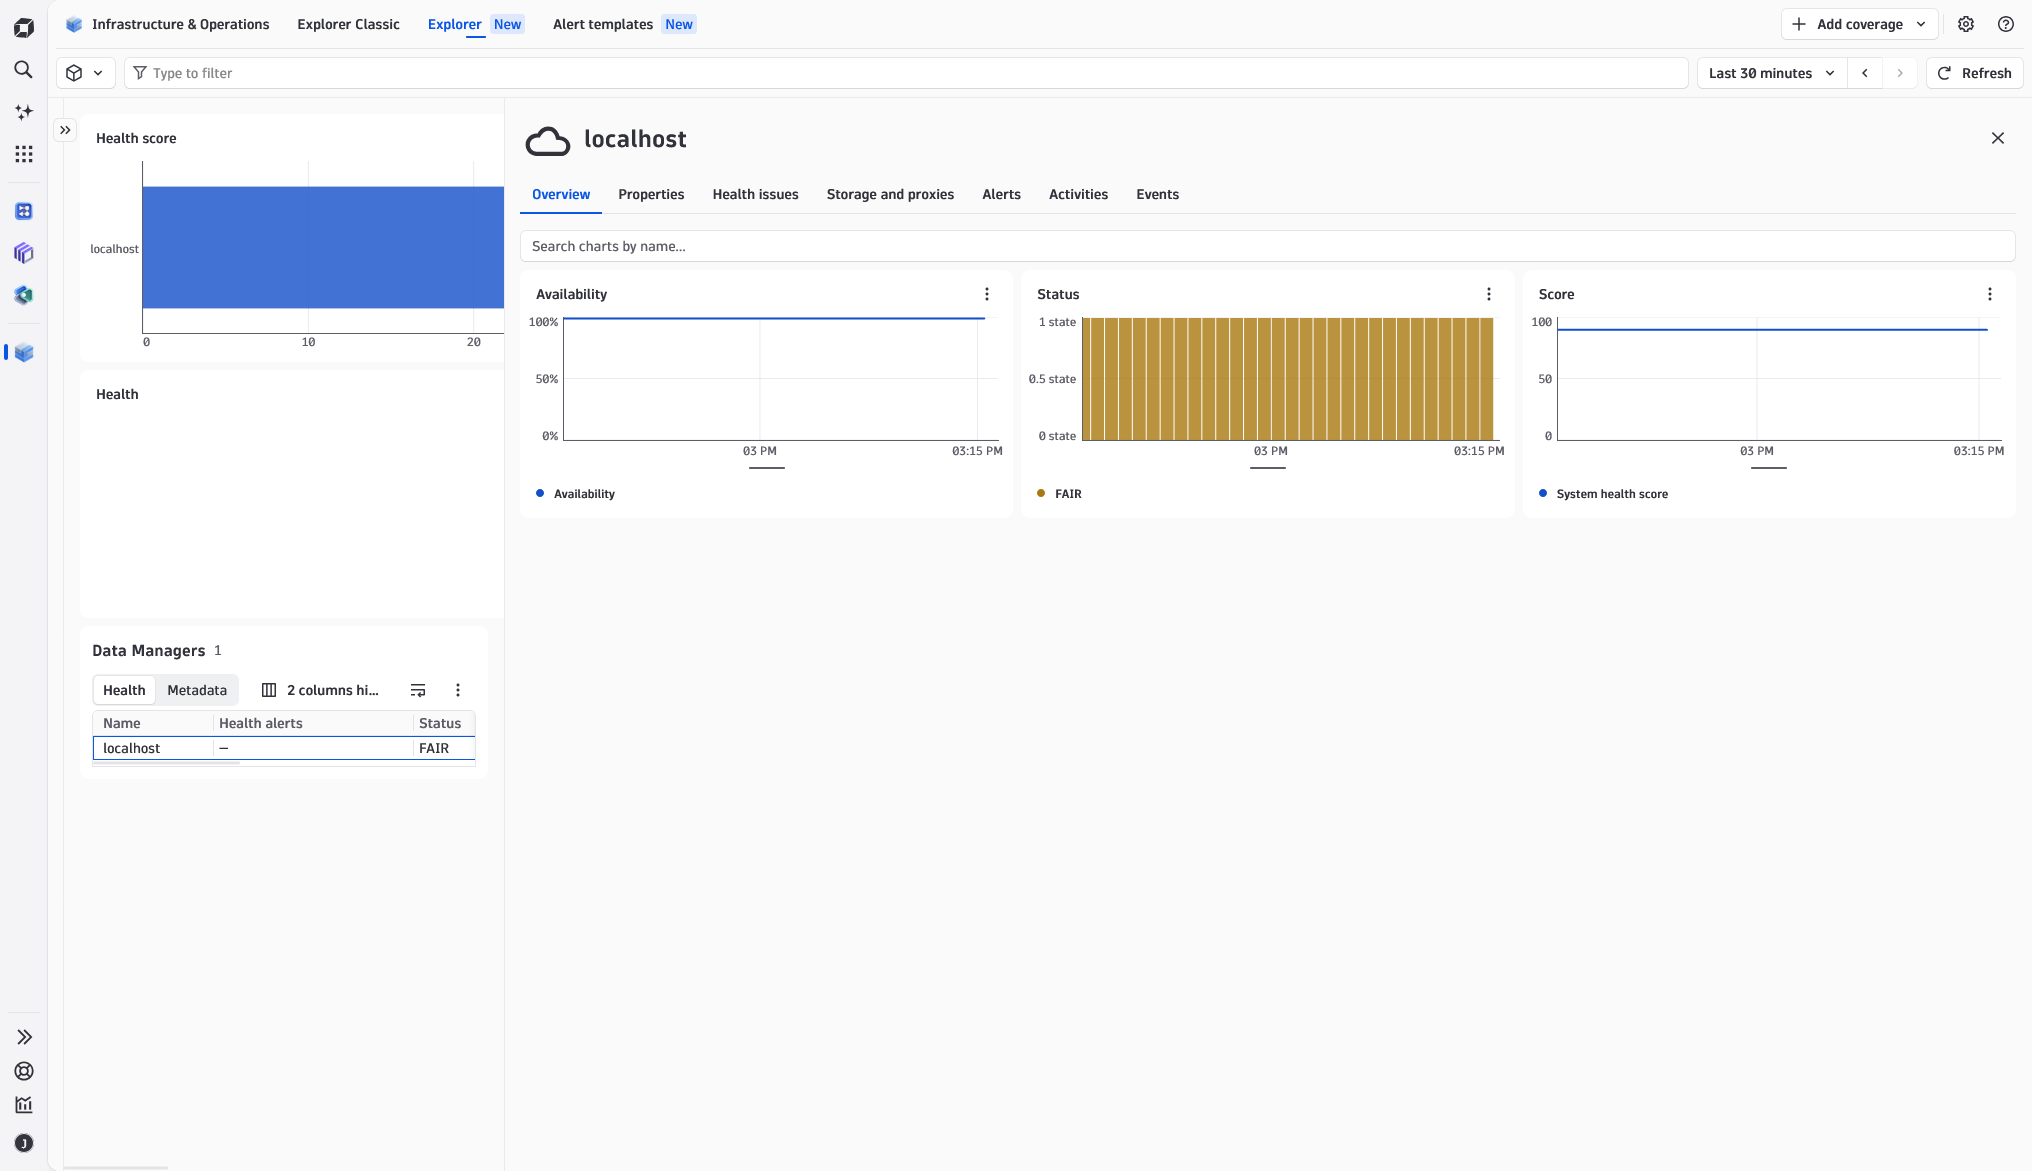Click the localhost cloud icon

(548, 141)
